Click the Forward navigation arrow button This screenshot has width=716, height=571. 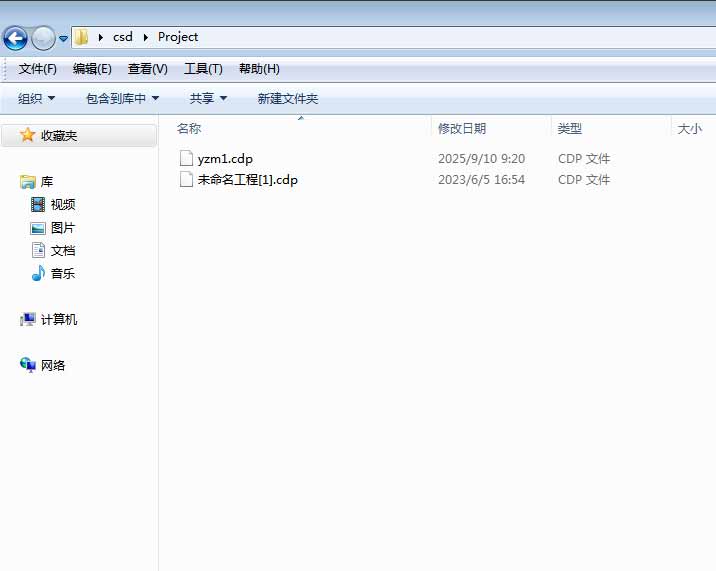(43, 38)
